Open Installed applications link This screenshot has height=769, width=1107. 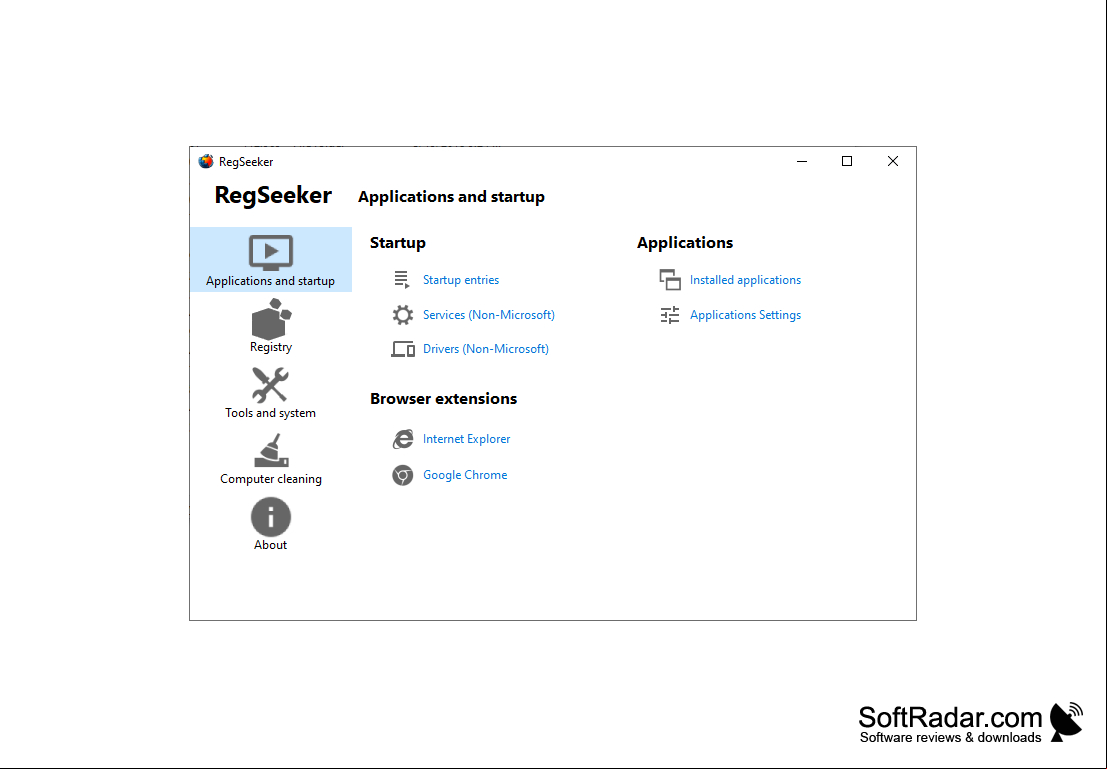(745, 280)
